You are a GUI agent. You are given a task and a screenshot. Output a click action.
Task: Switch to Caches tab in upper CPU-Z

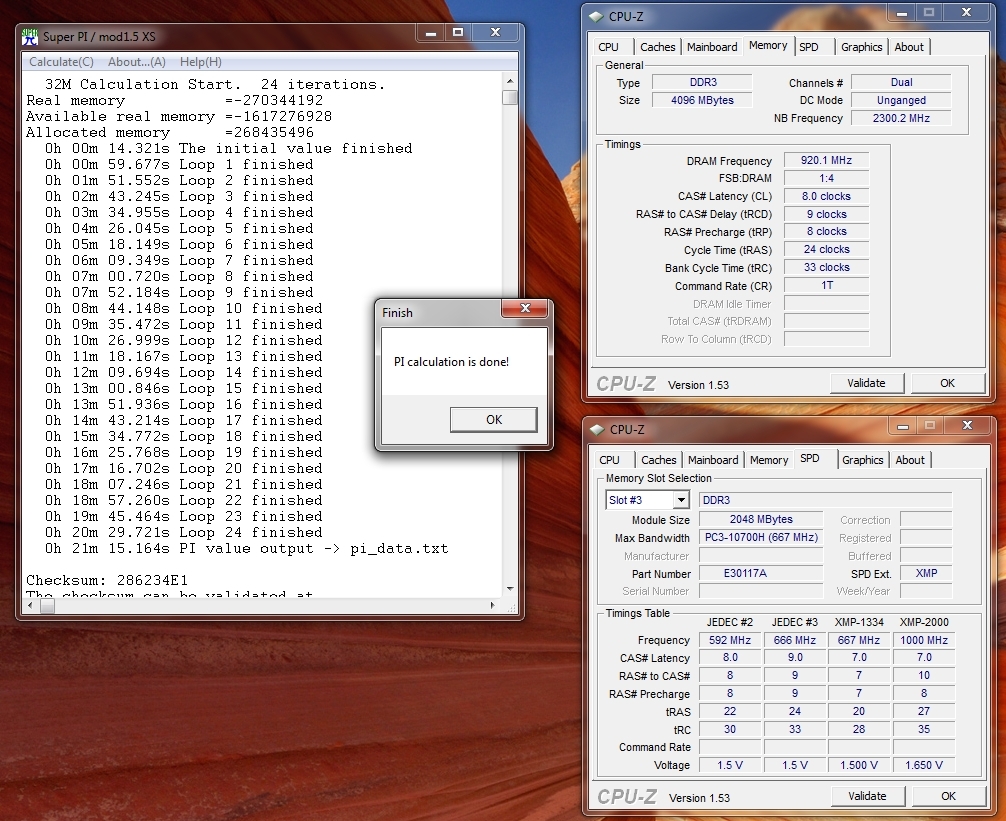coord(658,47)
